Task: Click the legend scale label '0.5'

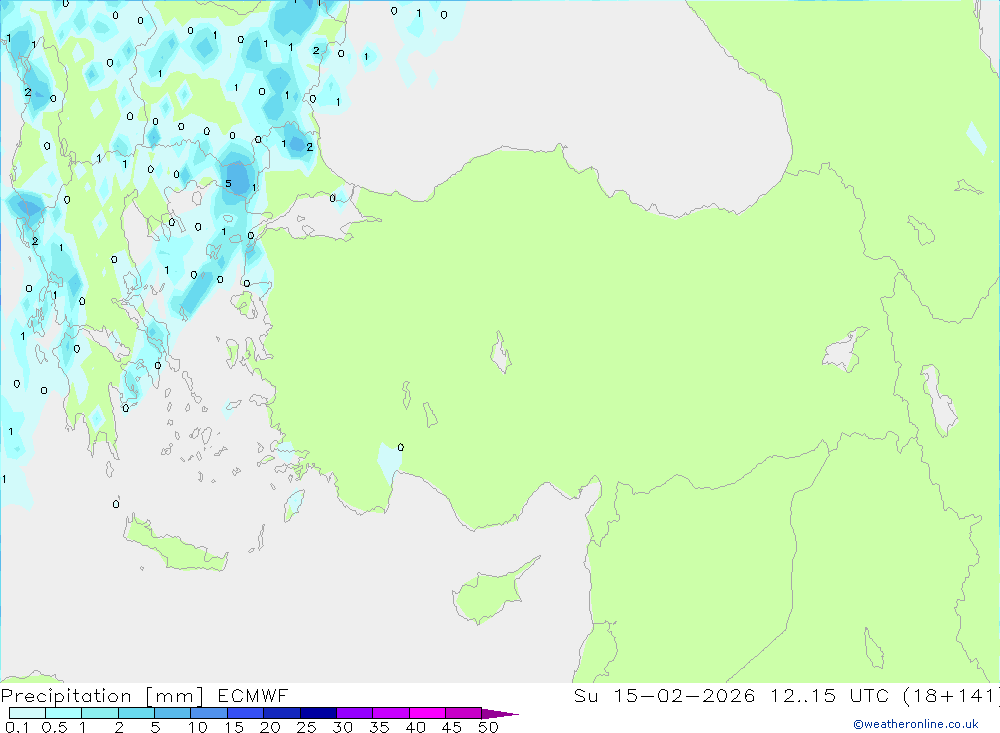Action: coord(54,727)
